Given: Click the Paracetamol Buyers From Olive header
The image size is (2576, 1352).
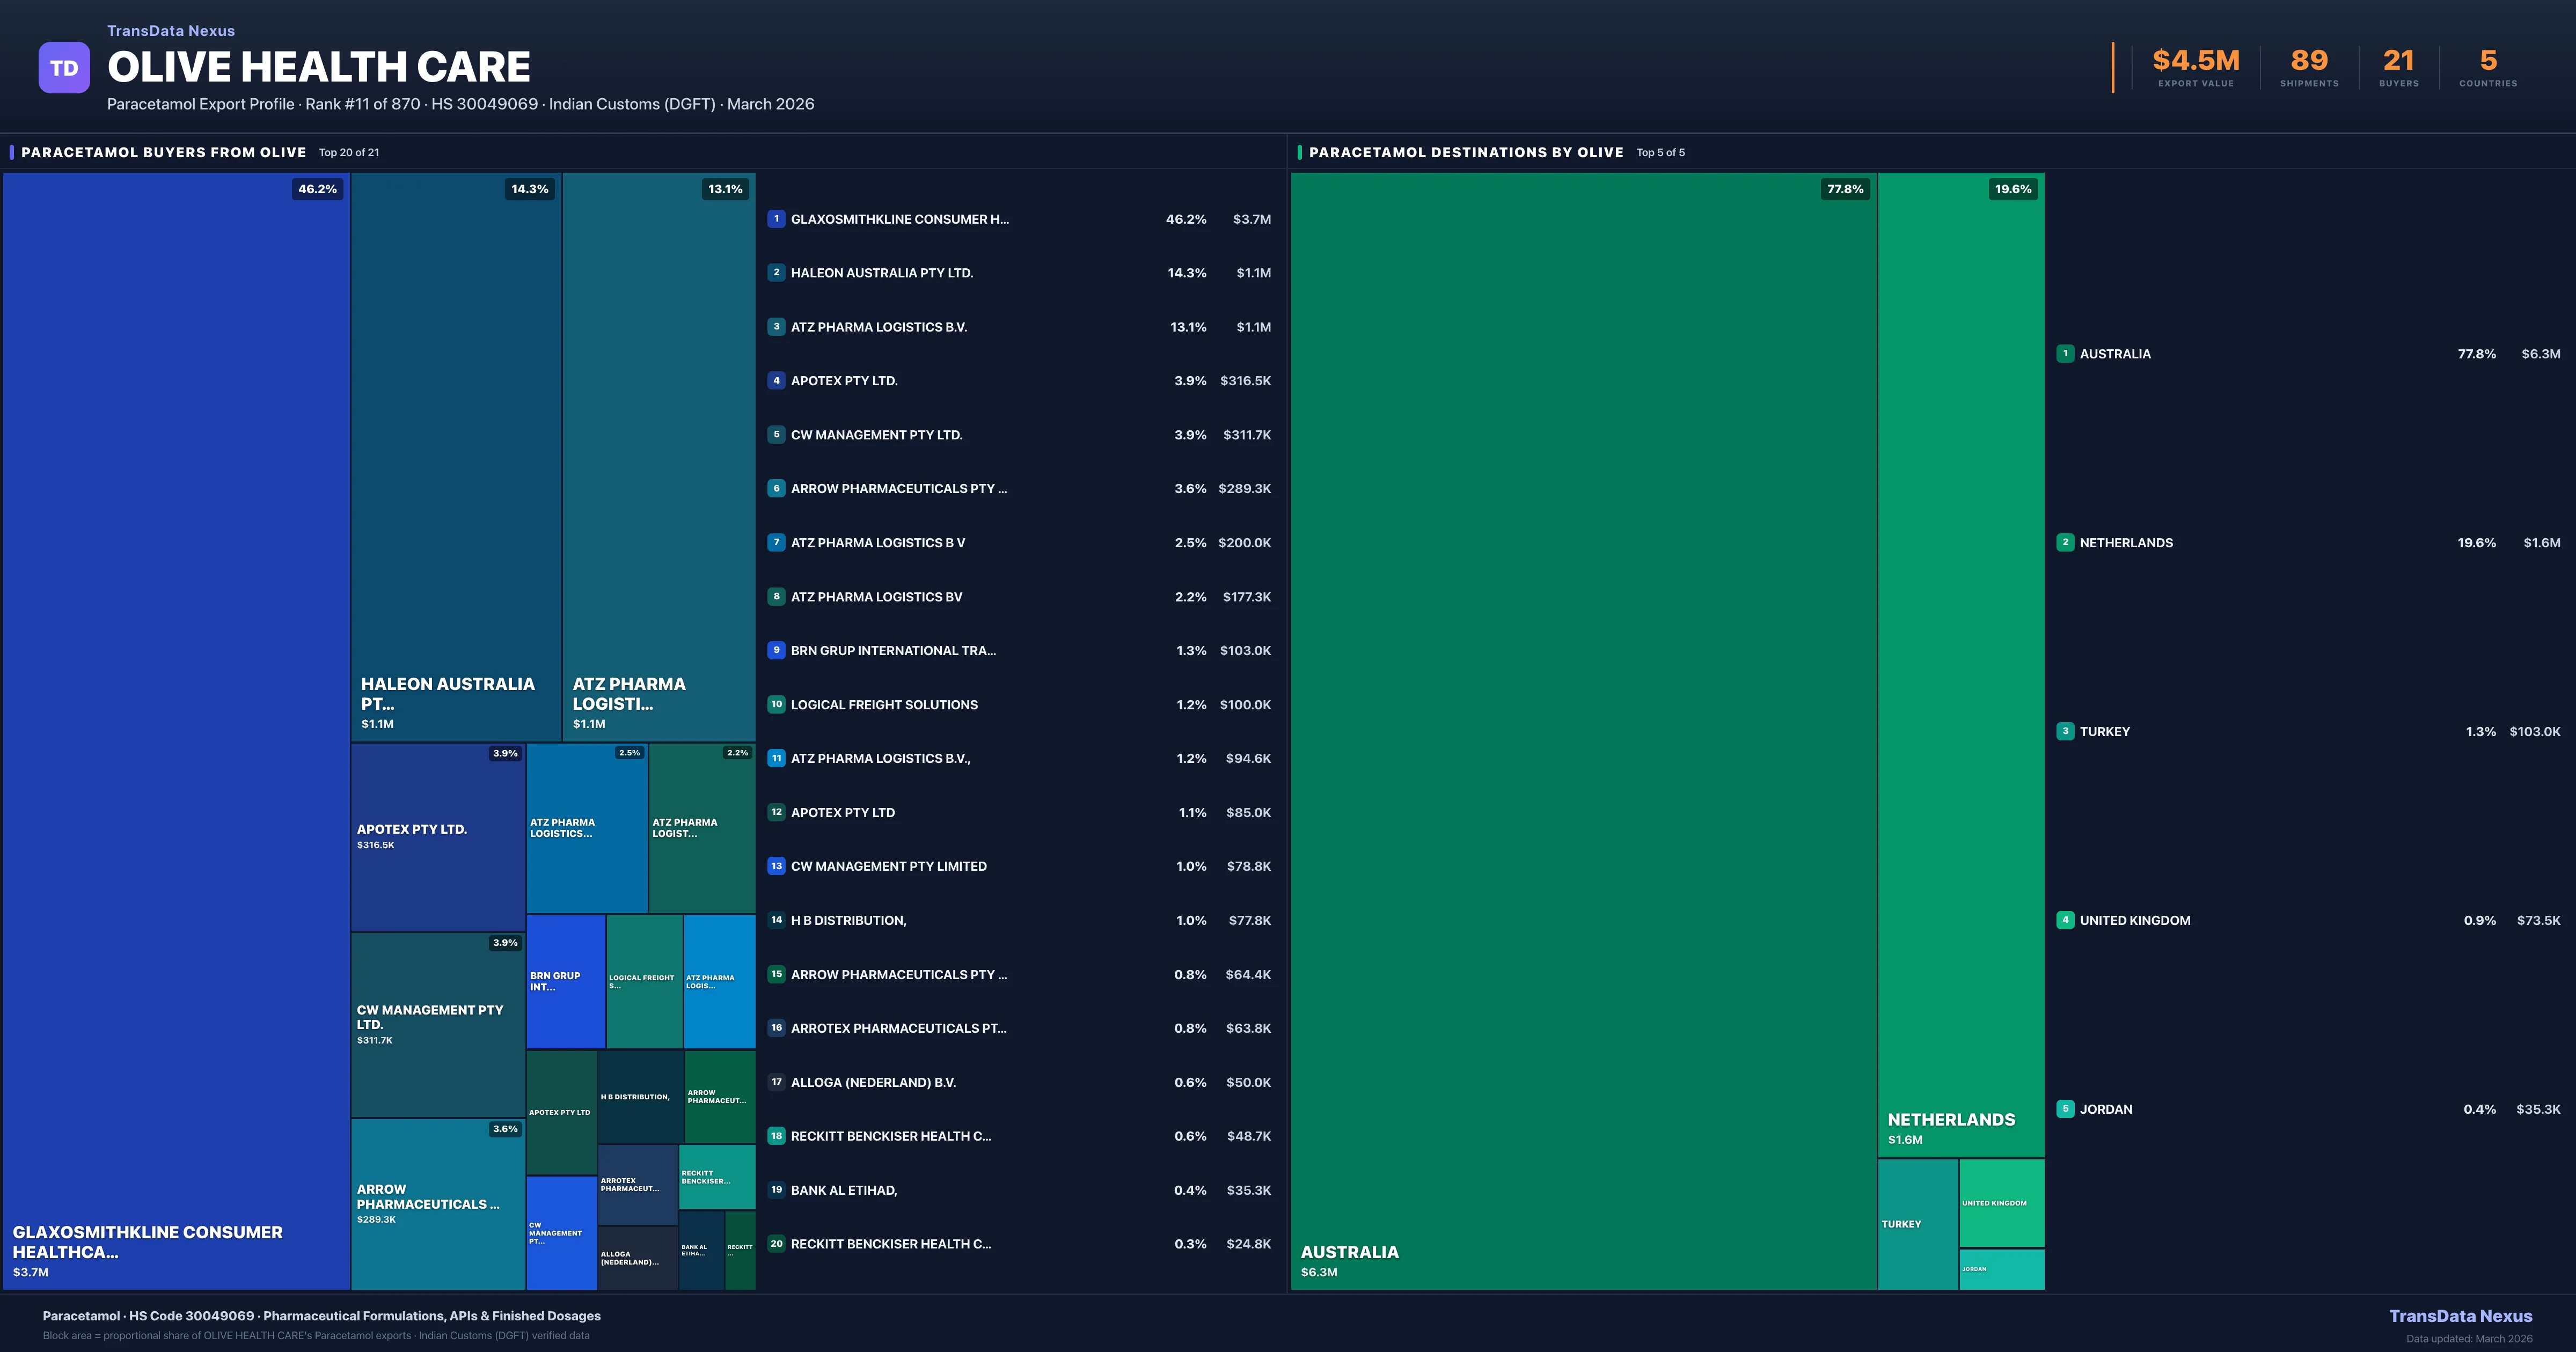Looking at the screenshot, I should 164,153.
